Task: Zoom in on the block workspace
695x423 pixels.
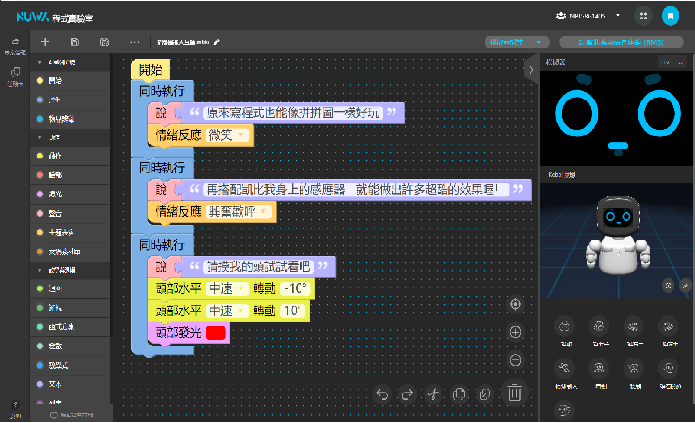Action: tap(515, 332)
